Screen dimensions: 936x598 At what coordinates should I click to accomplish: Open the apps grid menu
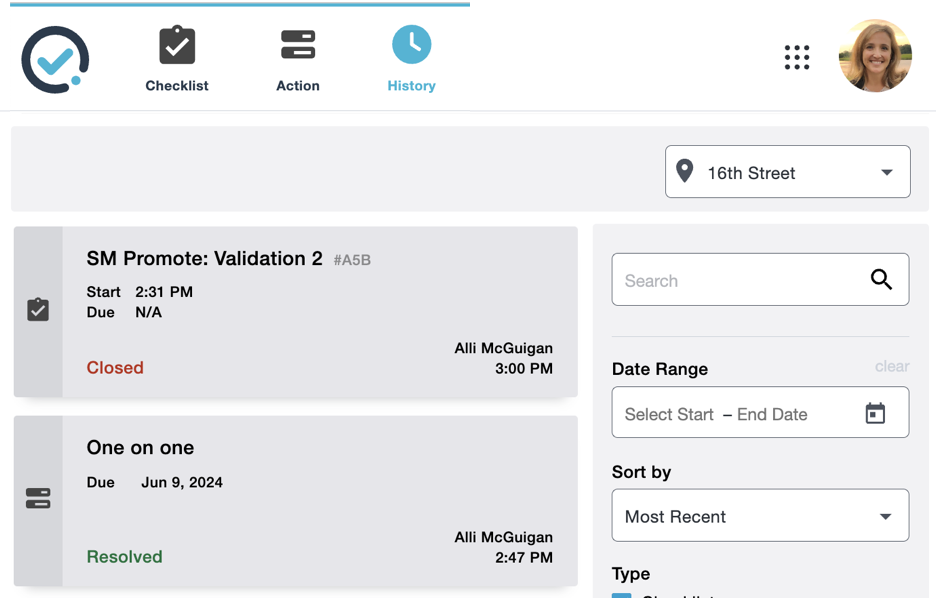pos(797,57)
